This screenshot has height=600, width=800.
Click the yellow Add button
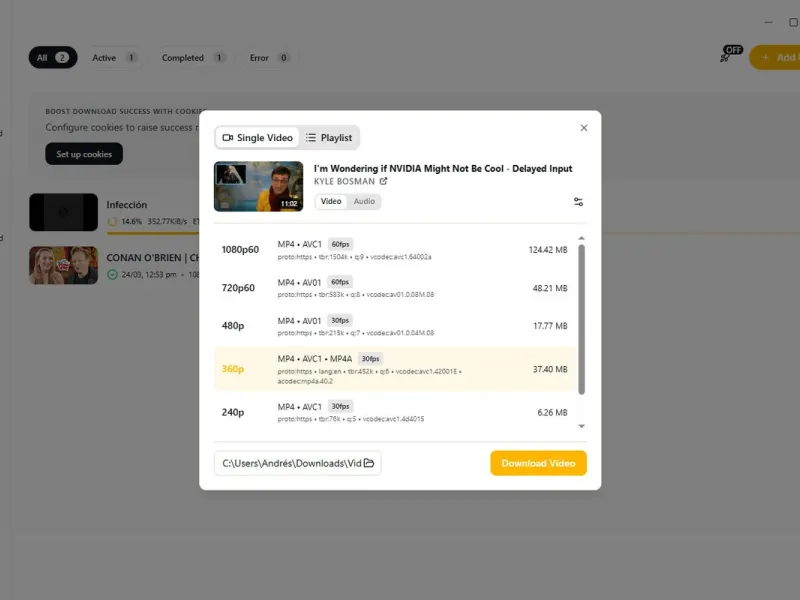pos(776,58)
